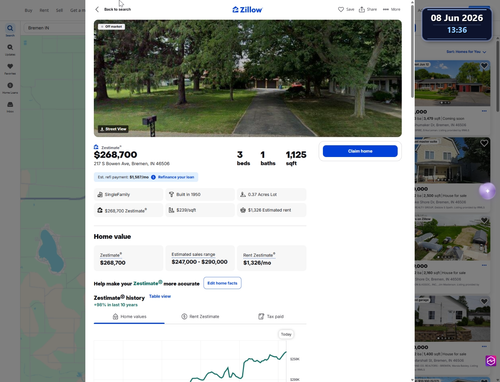
Task: Switch to the Rent Zestimate tab
Action: (200, 317)
